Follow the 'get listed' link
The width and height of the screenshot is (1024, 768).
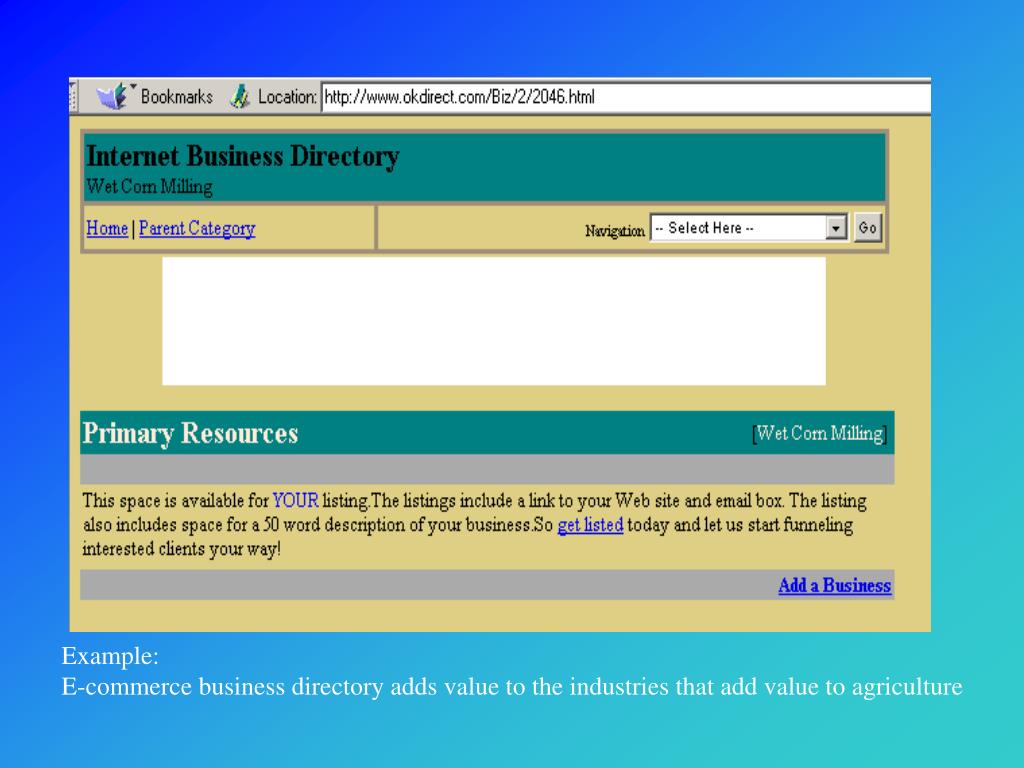tap(590, 525)
